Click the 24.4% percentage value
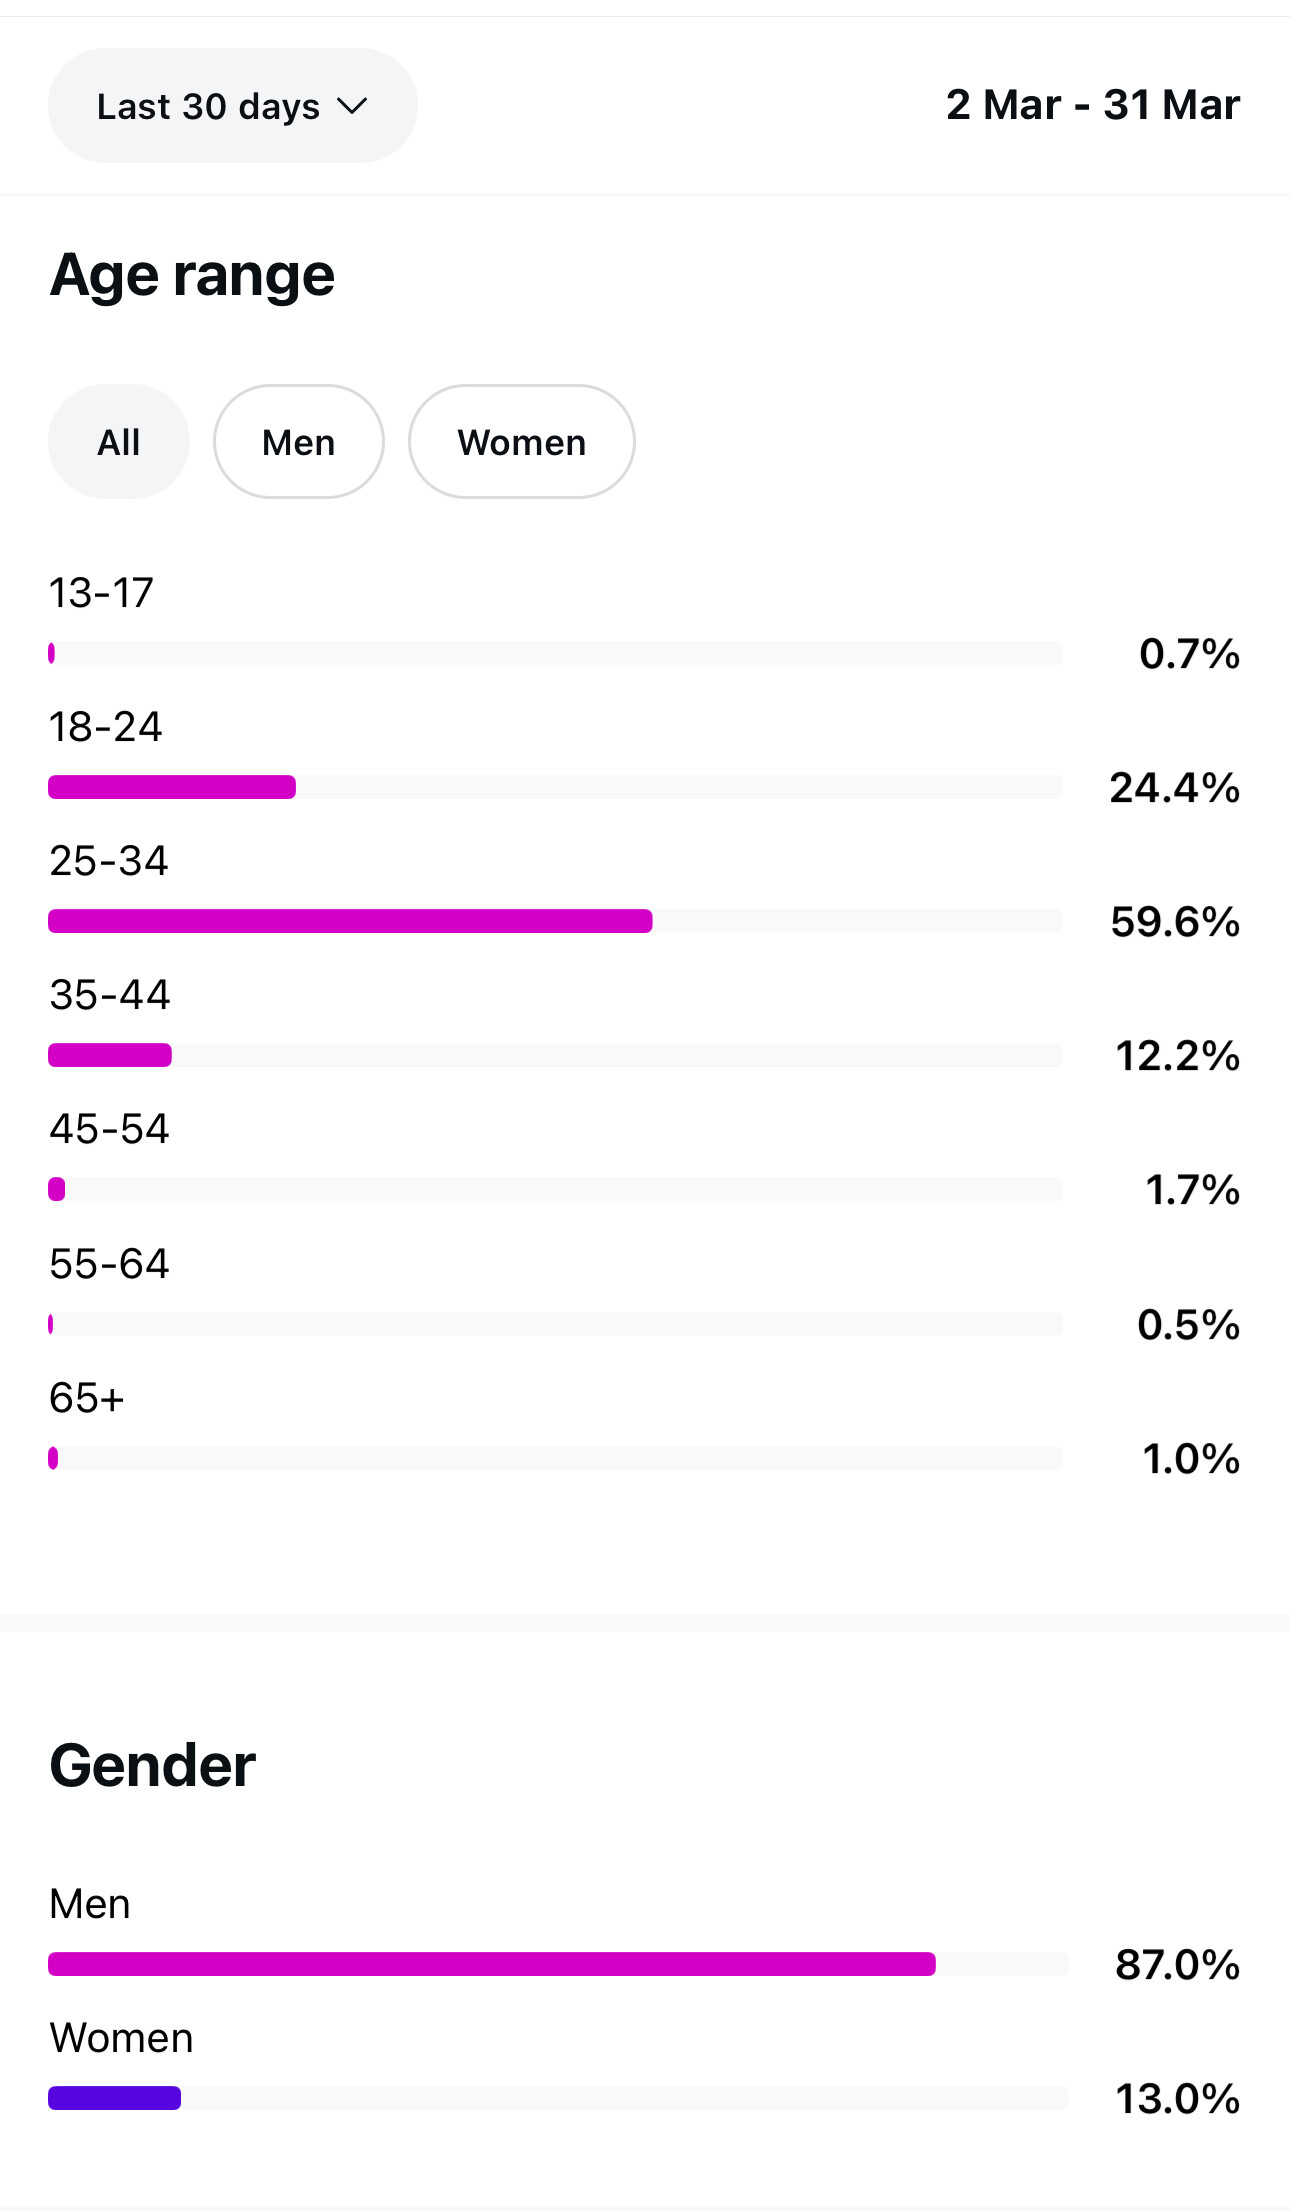This screenshot has width=1290, height=2211. point(1175,788)
